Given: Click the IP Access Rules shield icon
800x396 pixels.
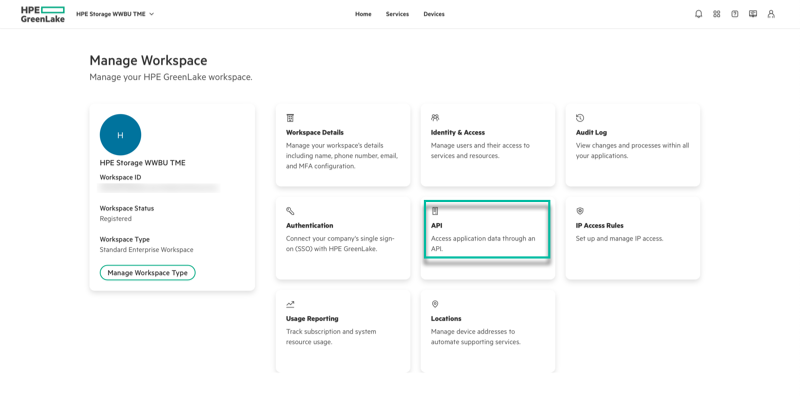Looking at the screenshot, I should coord(580,211).
